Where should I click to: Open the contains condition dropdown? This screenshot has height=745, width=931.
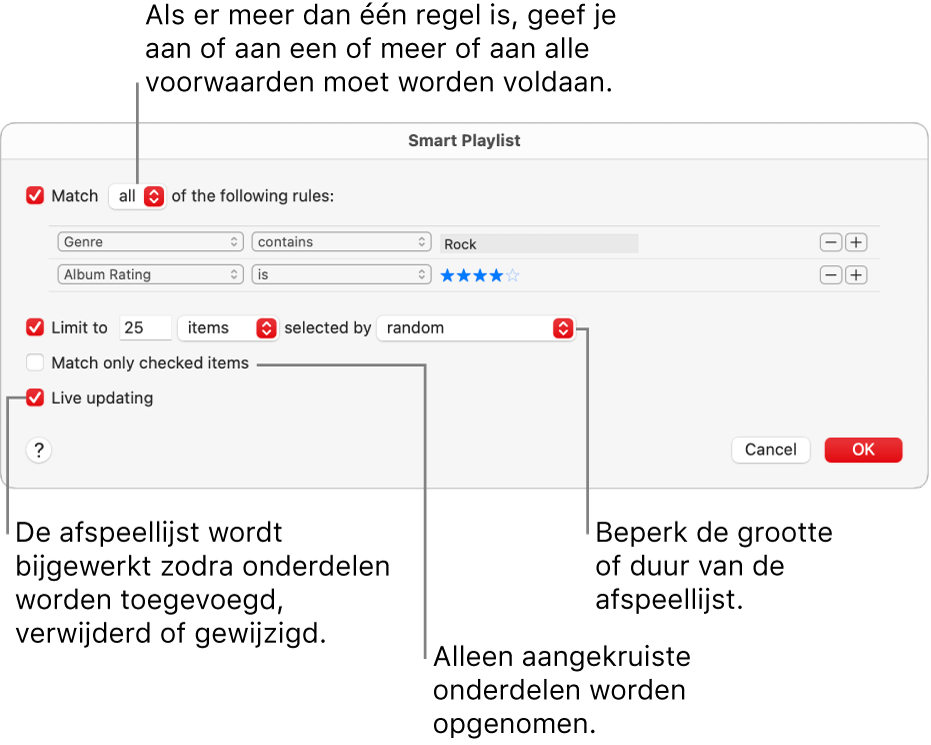(x=341, y=242)
